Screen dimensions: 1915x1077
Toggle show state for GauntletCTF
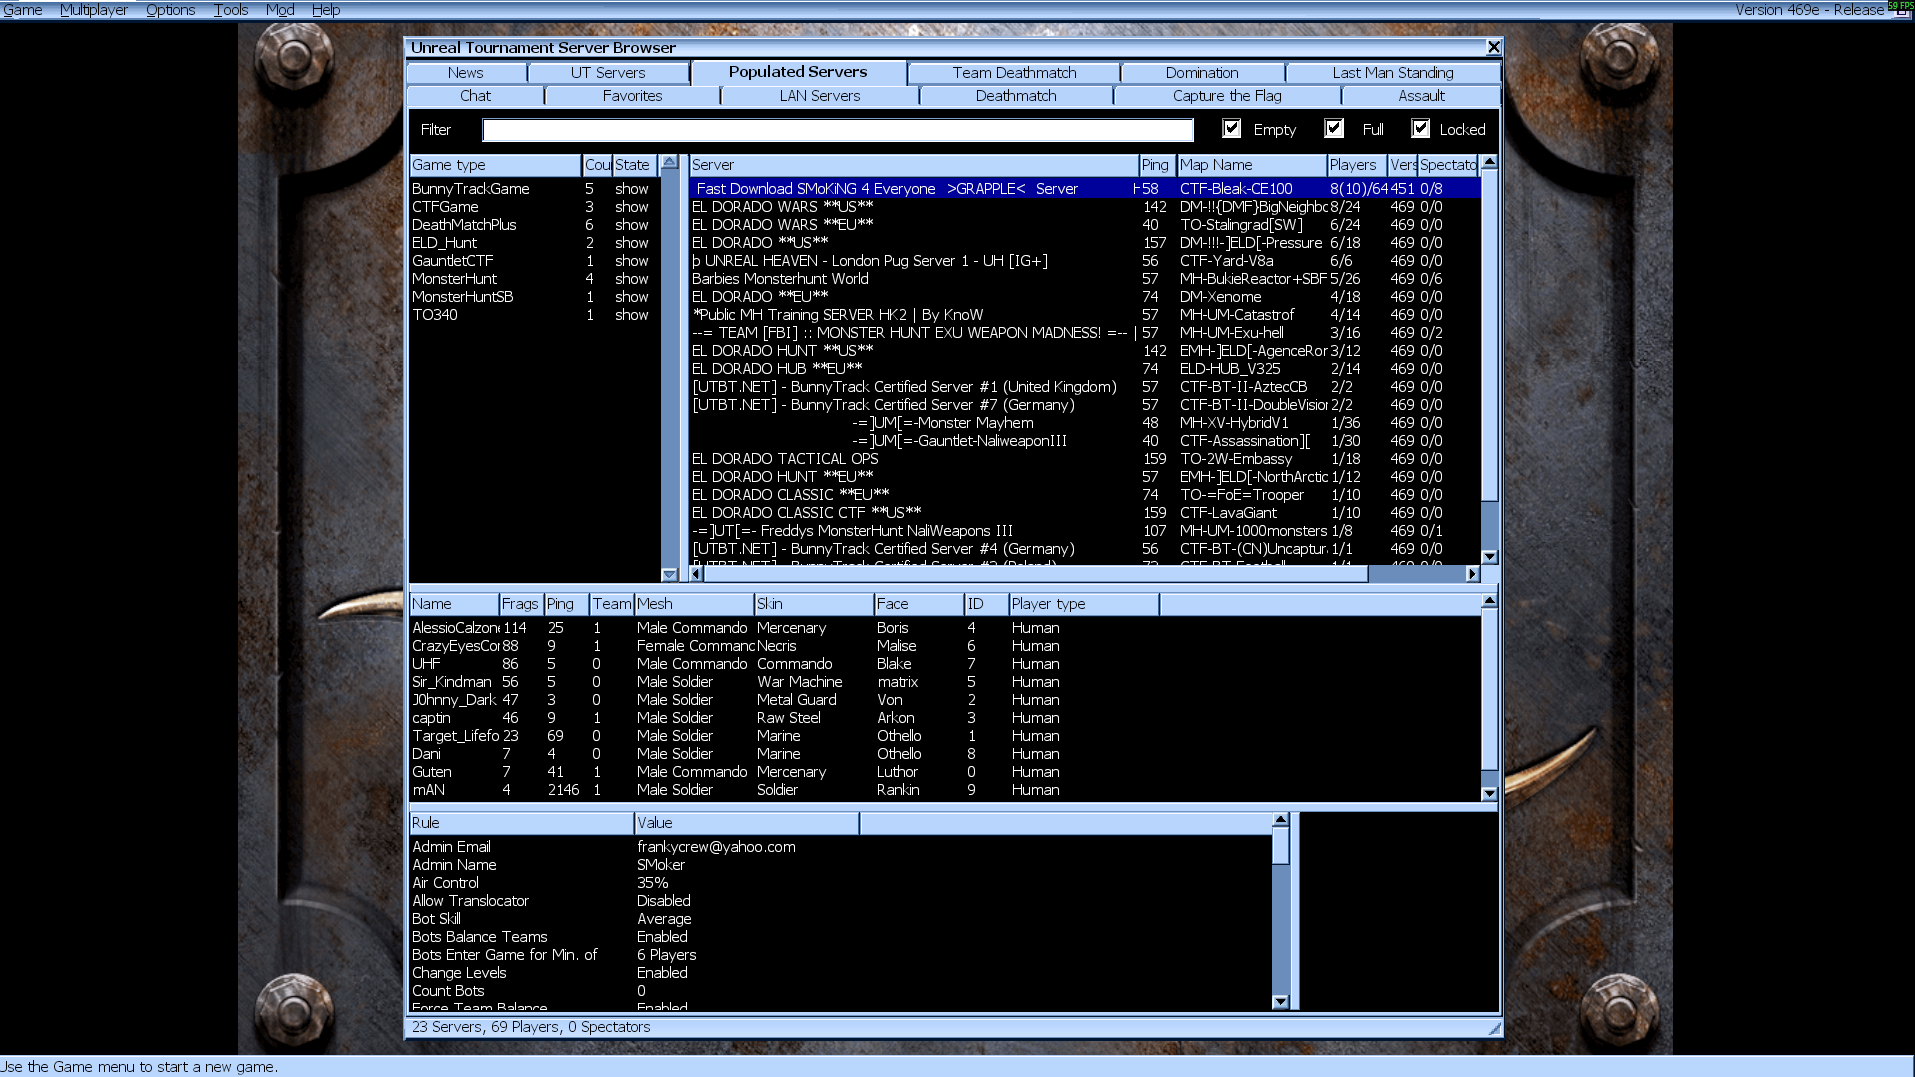[x=632, y=261]
